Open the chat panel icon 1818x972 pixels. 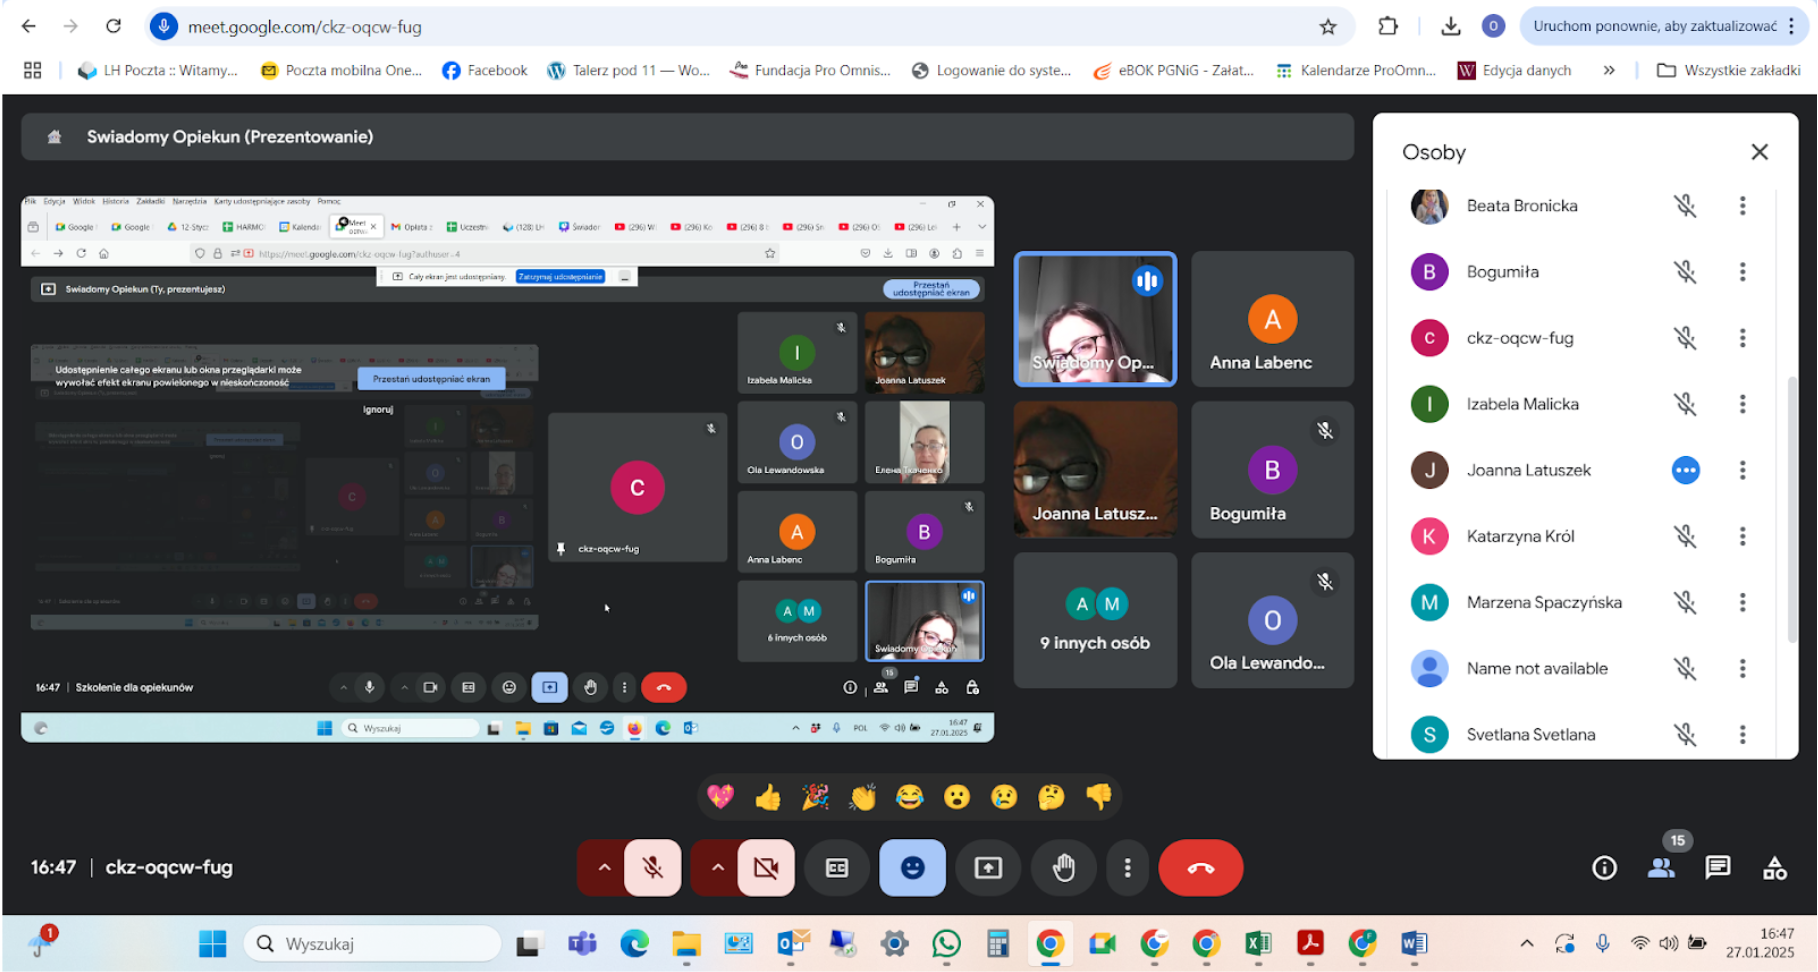(1717, 867)
